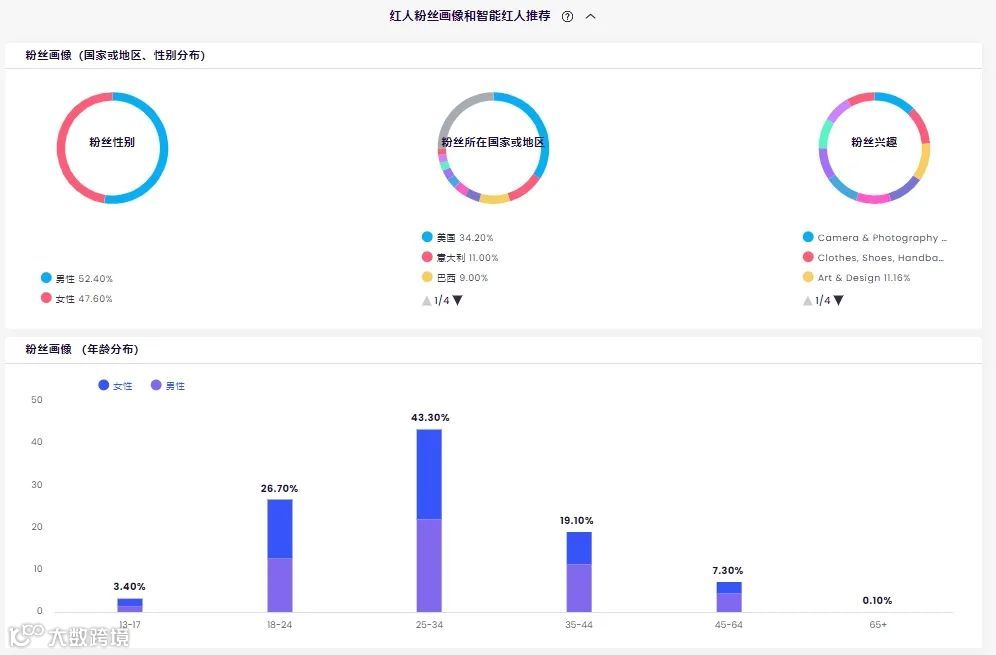Click the 7.30% value label
This screenshot has height=655, width=996.
tap(728, 571)
